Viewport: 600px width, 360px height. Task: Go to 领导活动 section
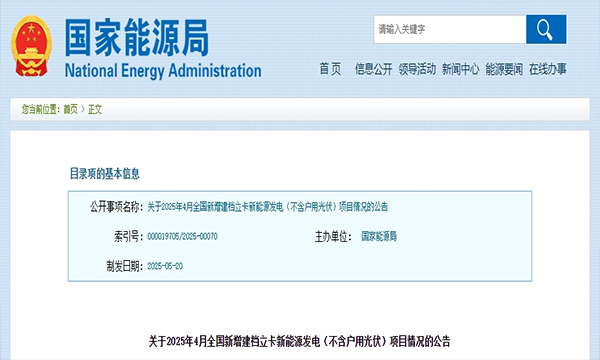(417, 69)
